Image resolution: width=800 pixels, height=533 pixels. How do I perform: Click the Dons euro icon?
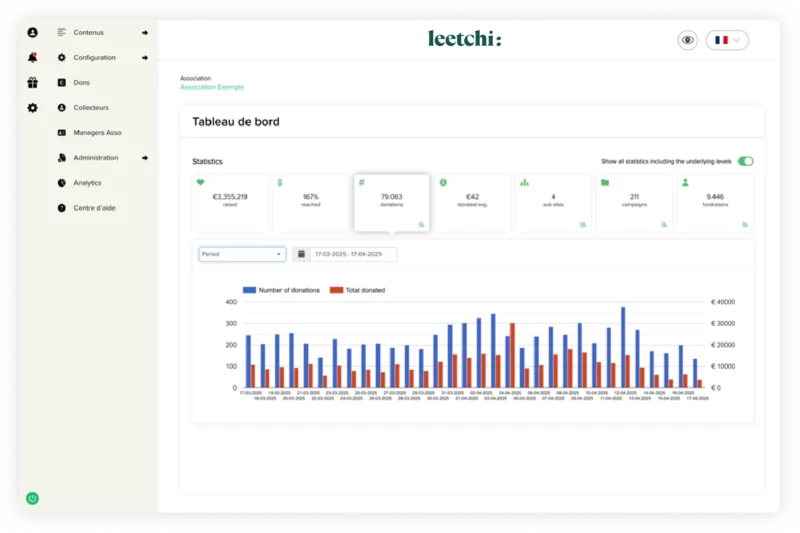62,82
